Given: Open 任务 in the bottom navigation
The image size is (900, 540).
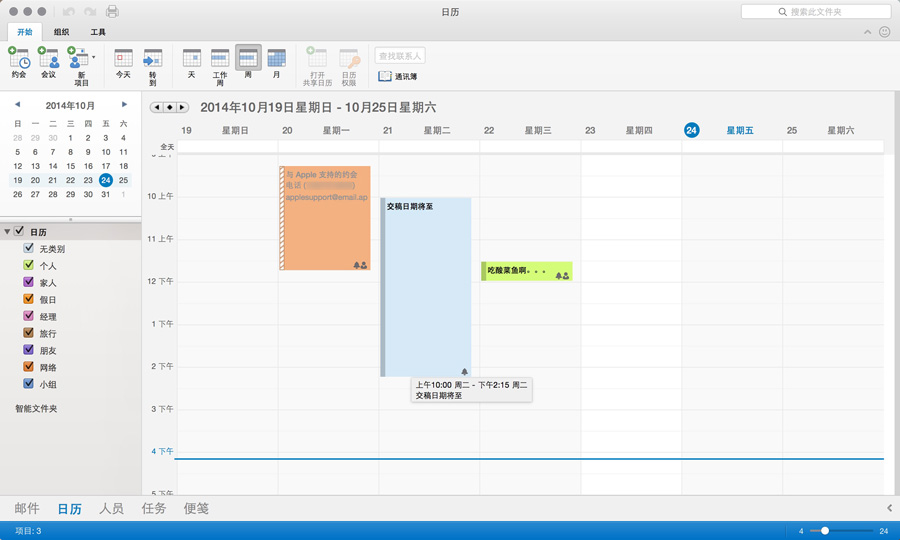Looking at the screenshot, I should [154, 508].
